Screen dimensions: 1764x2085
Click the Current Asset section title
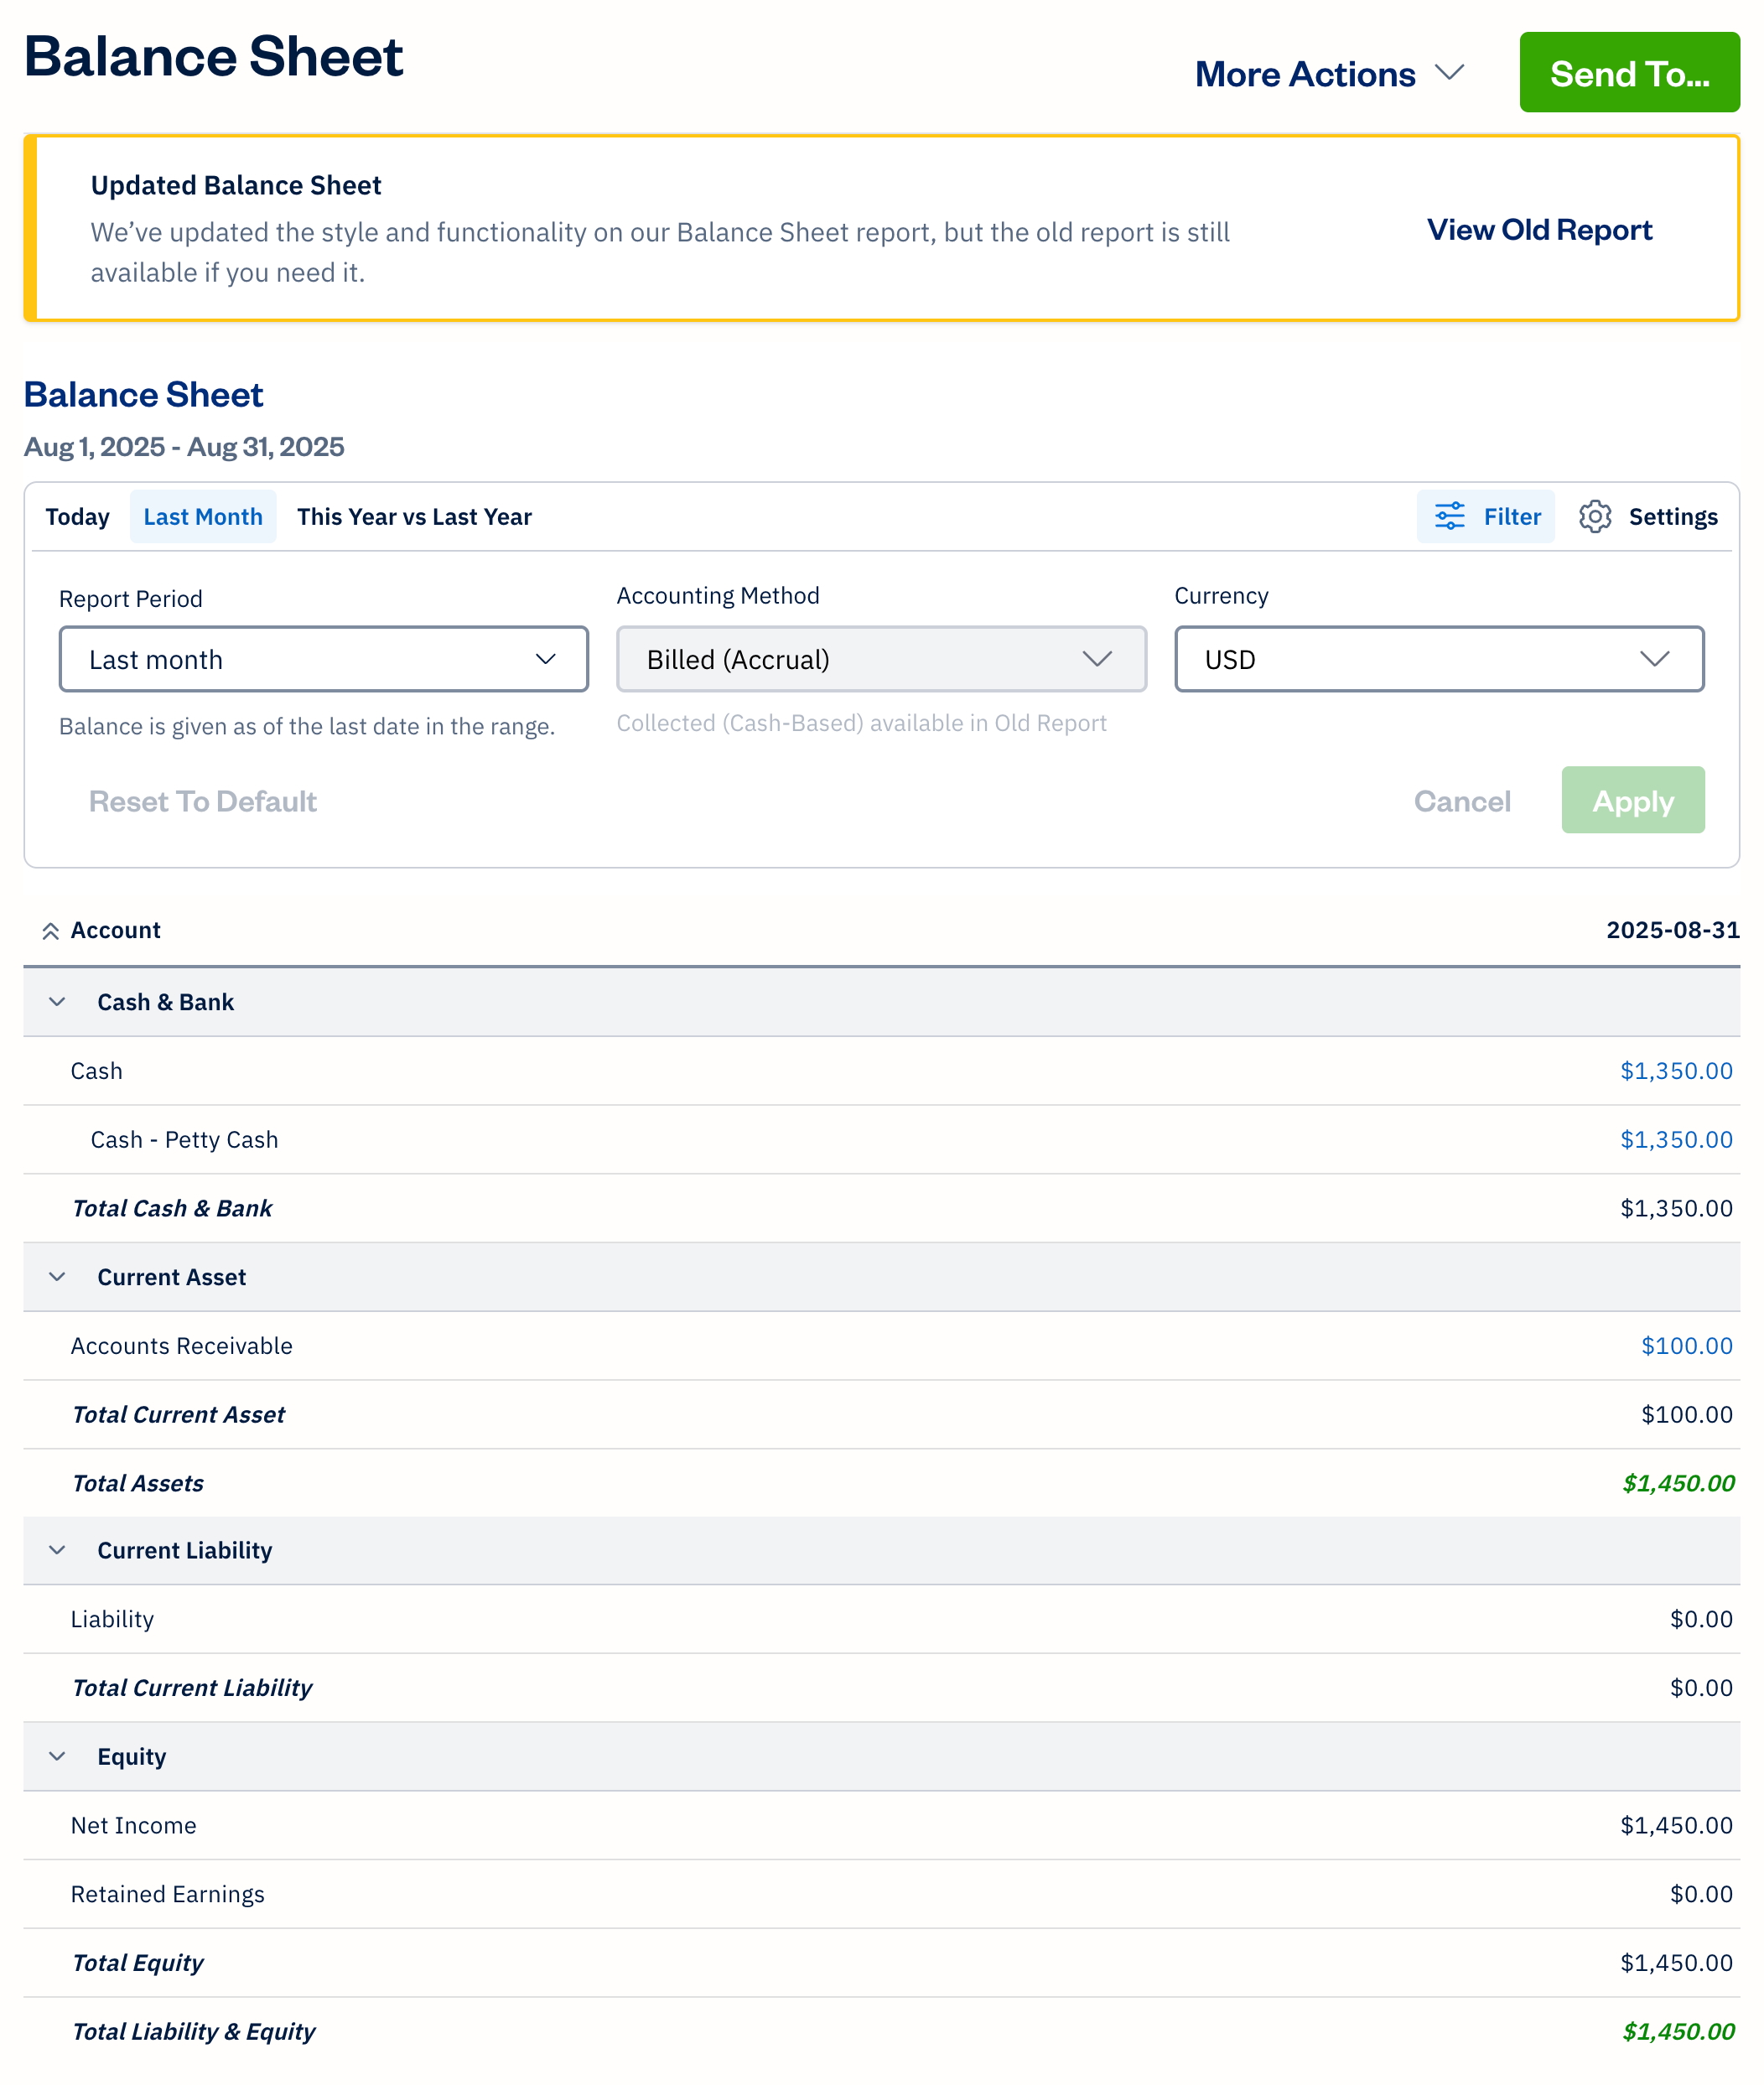(171, 1277)
